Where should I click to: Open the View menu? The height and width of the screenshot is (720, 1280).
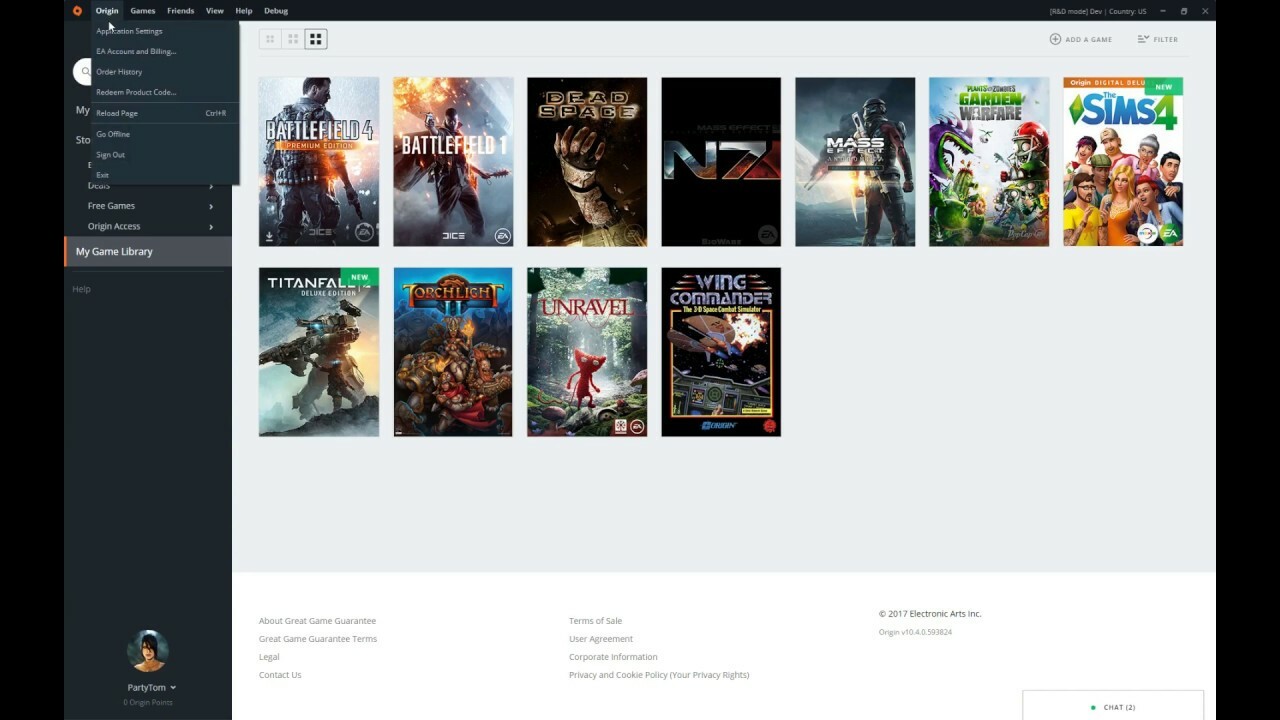coord(215,11)
